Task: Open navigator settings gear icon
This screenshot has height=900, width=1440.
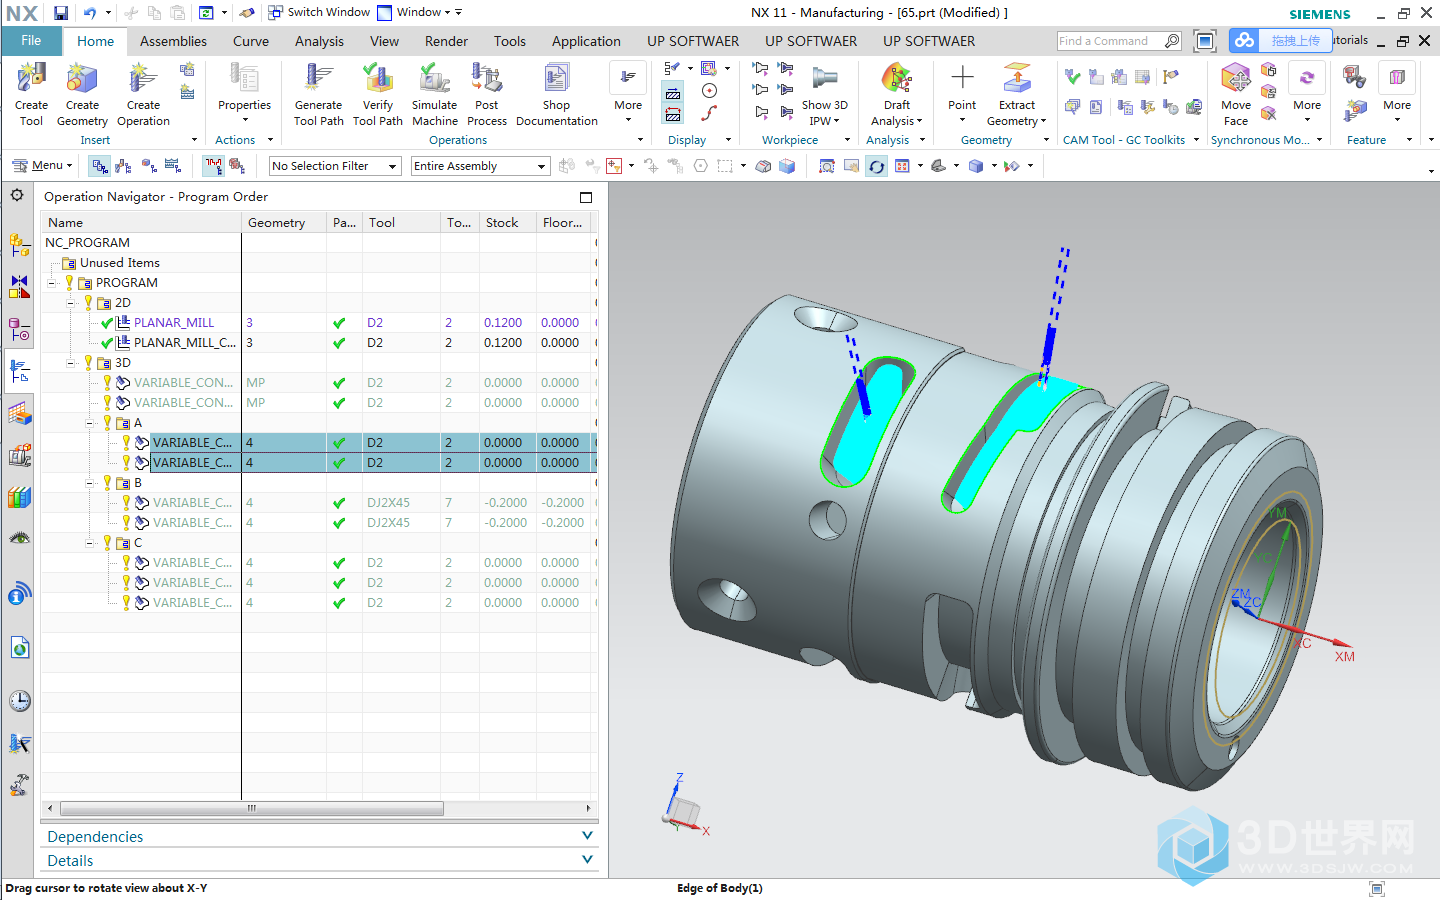Action: pyautogui.click(x=17, y=195)
